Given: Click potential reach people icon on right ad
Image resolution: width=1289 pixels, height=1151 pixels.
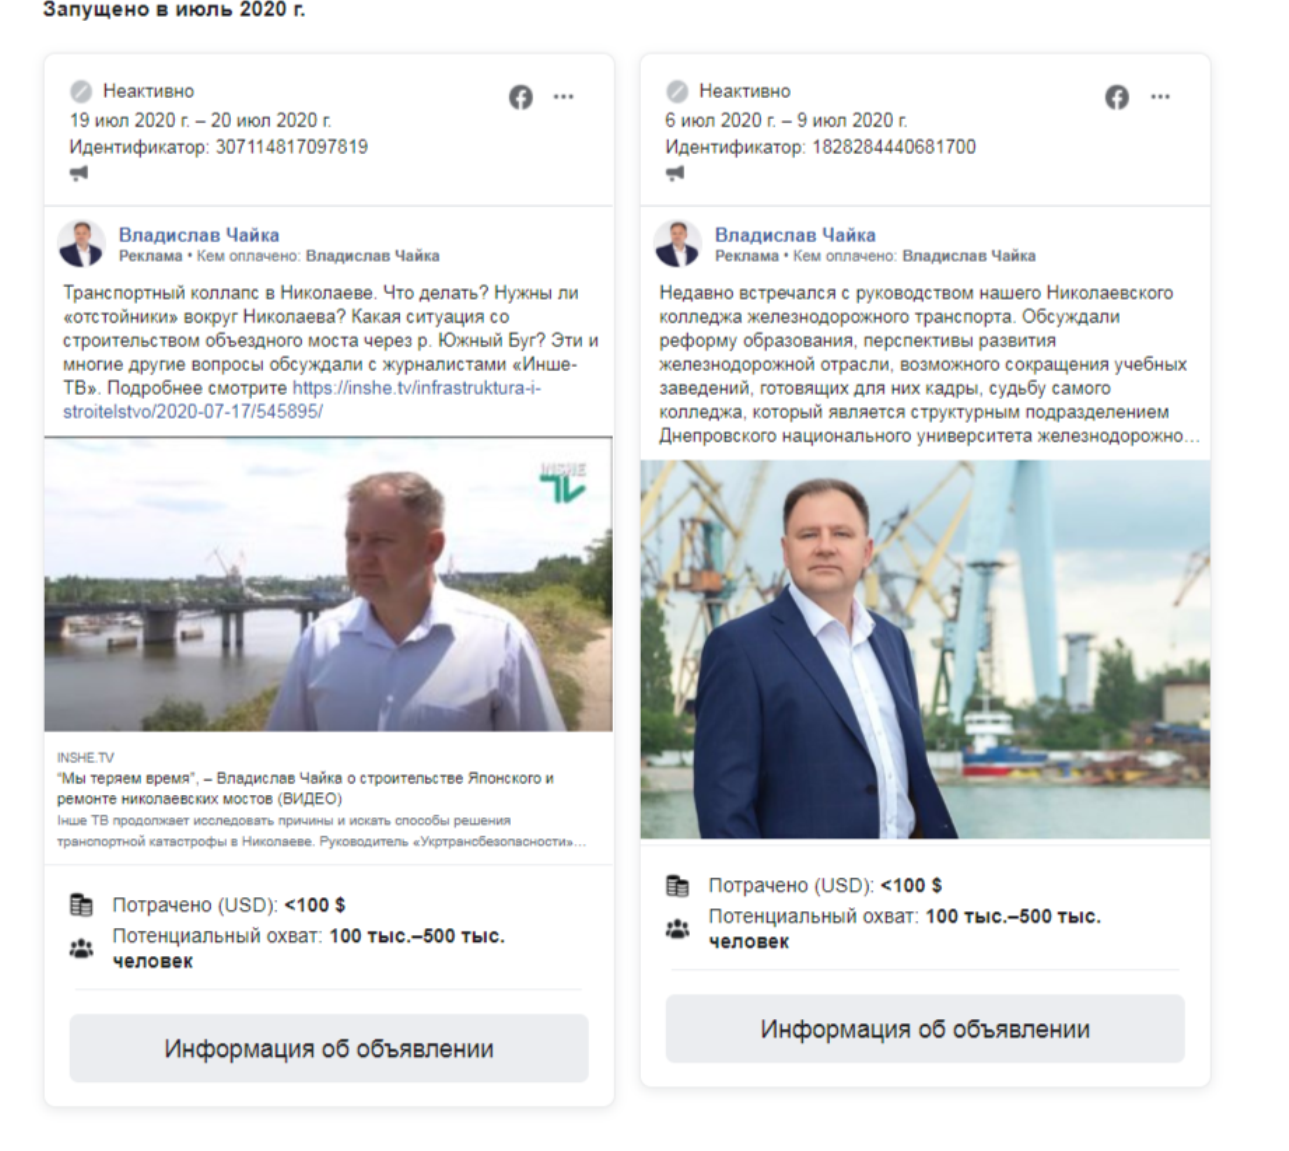Looking at the screenshot, I should (678, 929).
